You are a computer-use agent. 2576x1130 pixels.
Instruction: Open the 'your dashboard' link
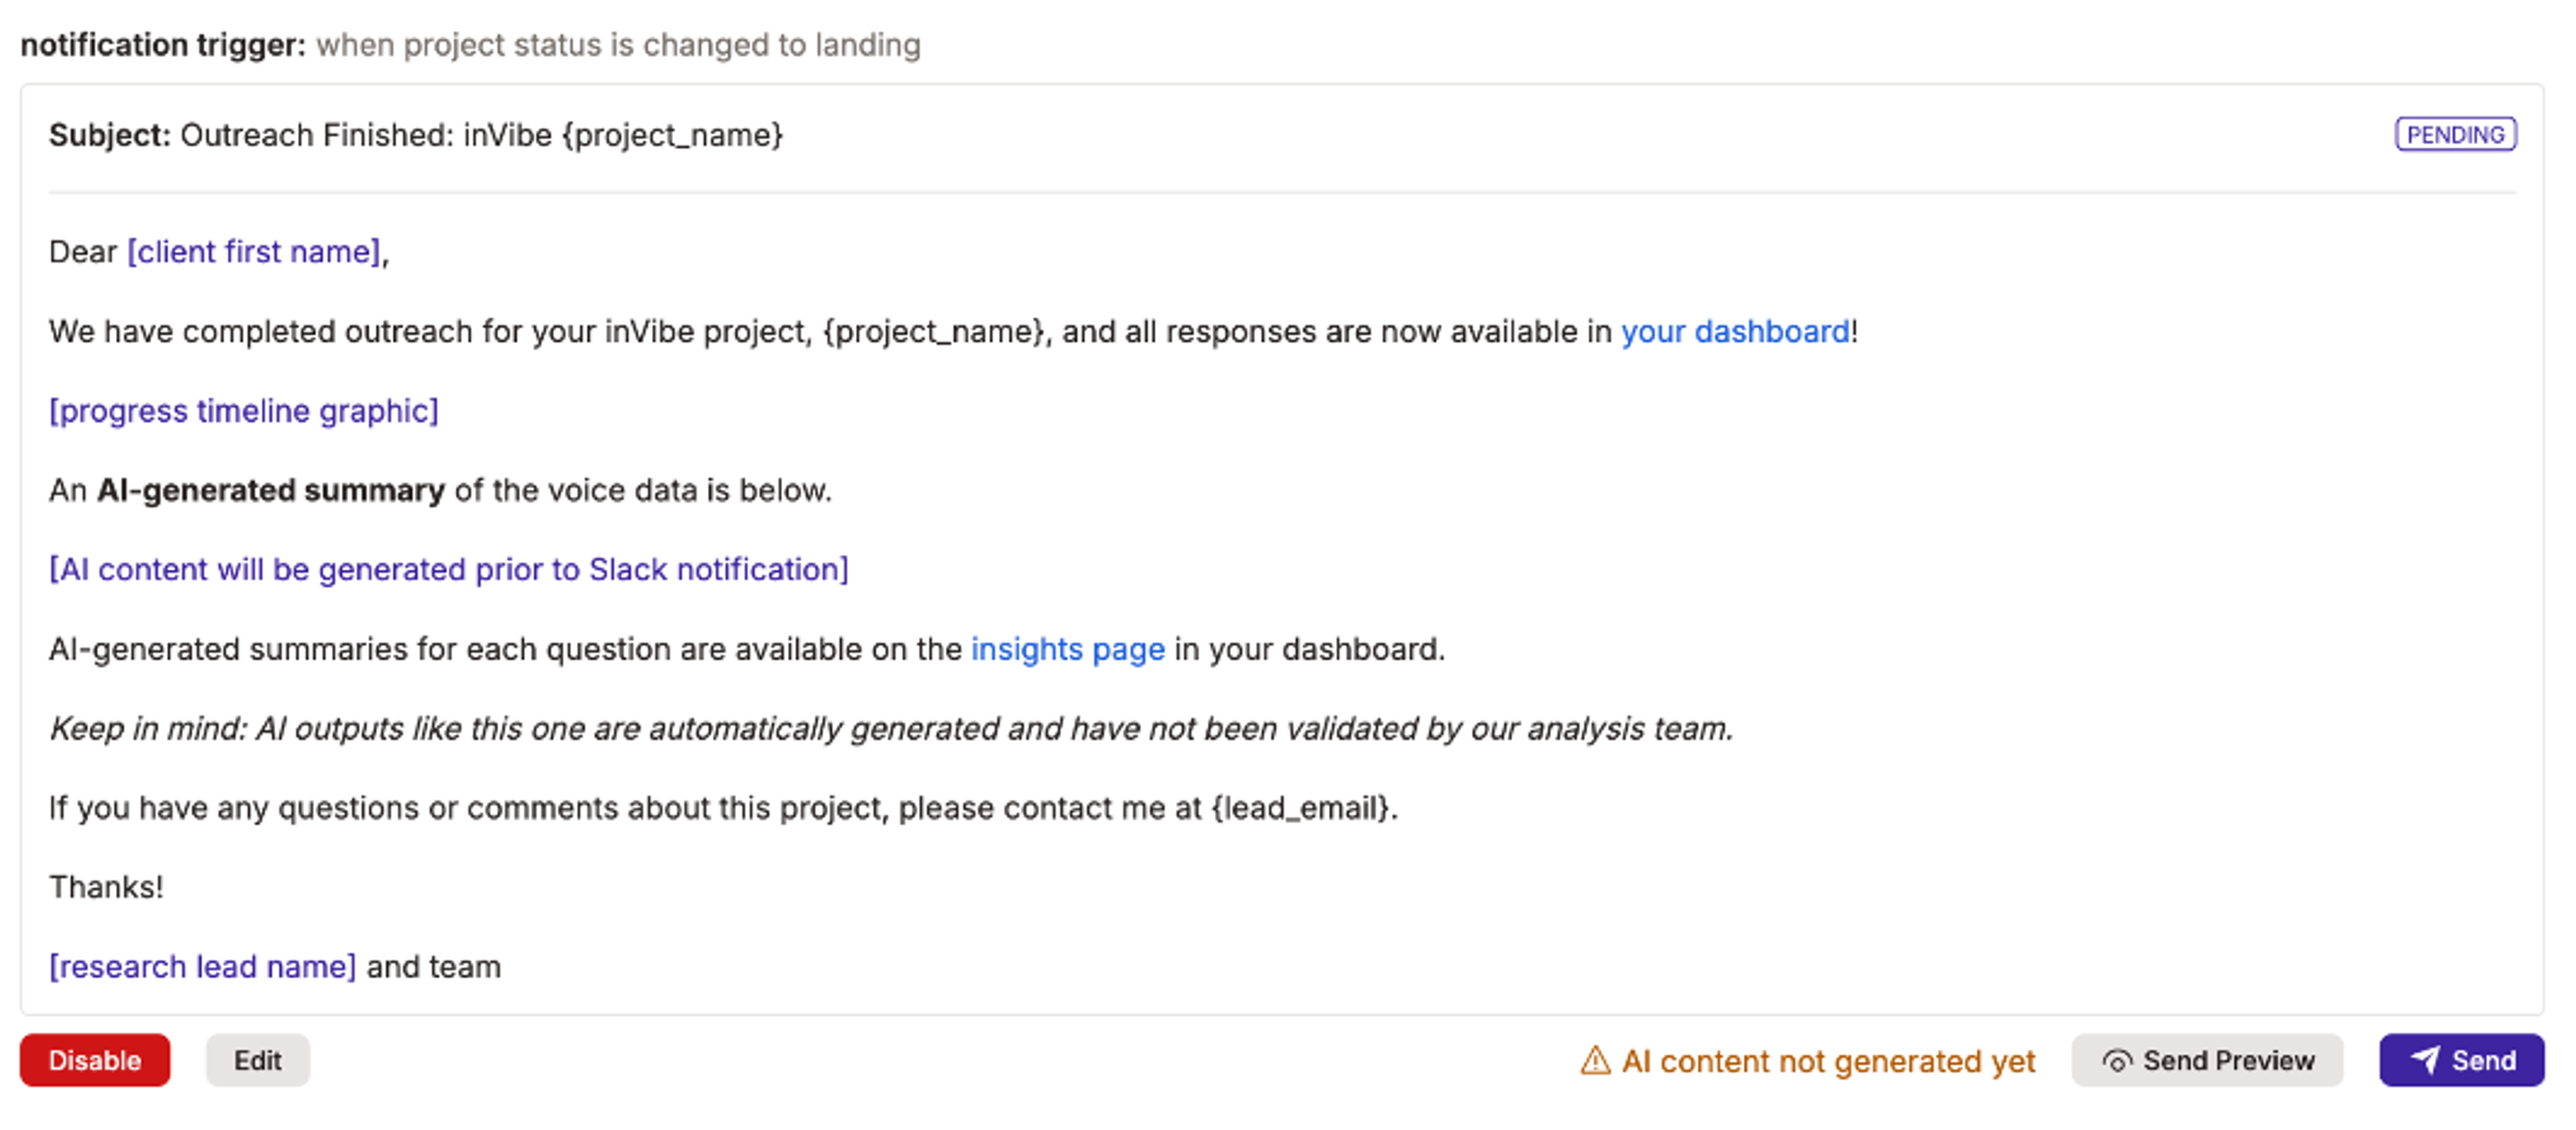tap(1735, 331)
